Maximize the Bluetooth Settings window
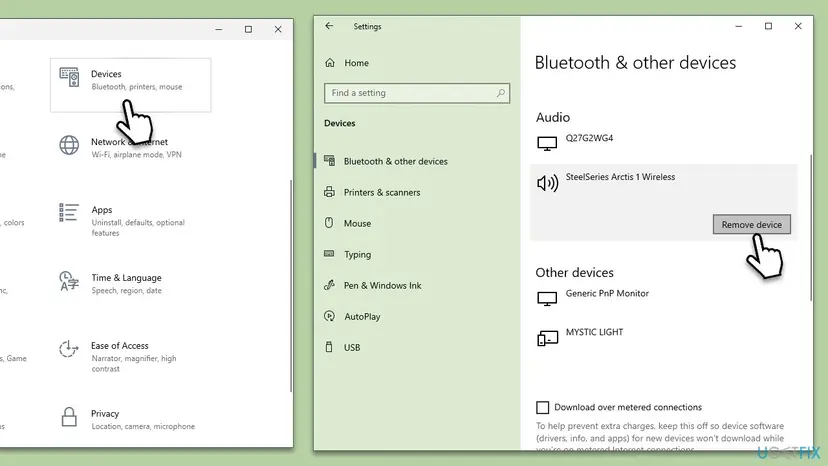 coord(768,26)
